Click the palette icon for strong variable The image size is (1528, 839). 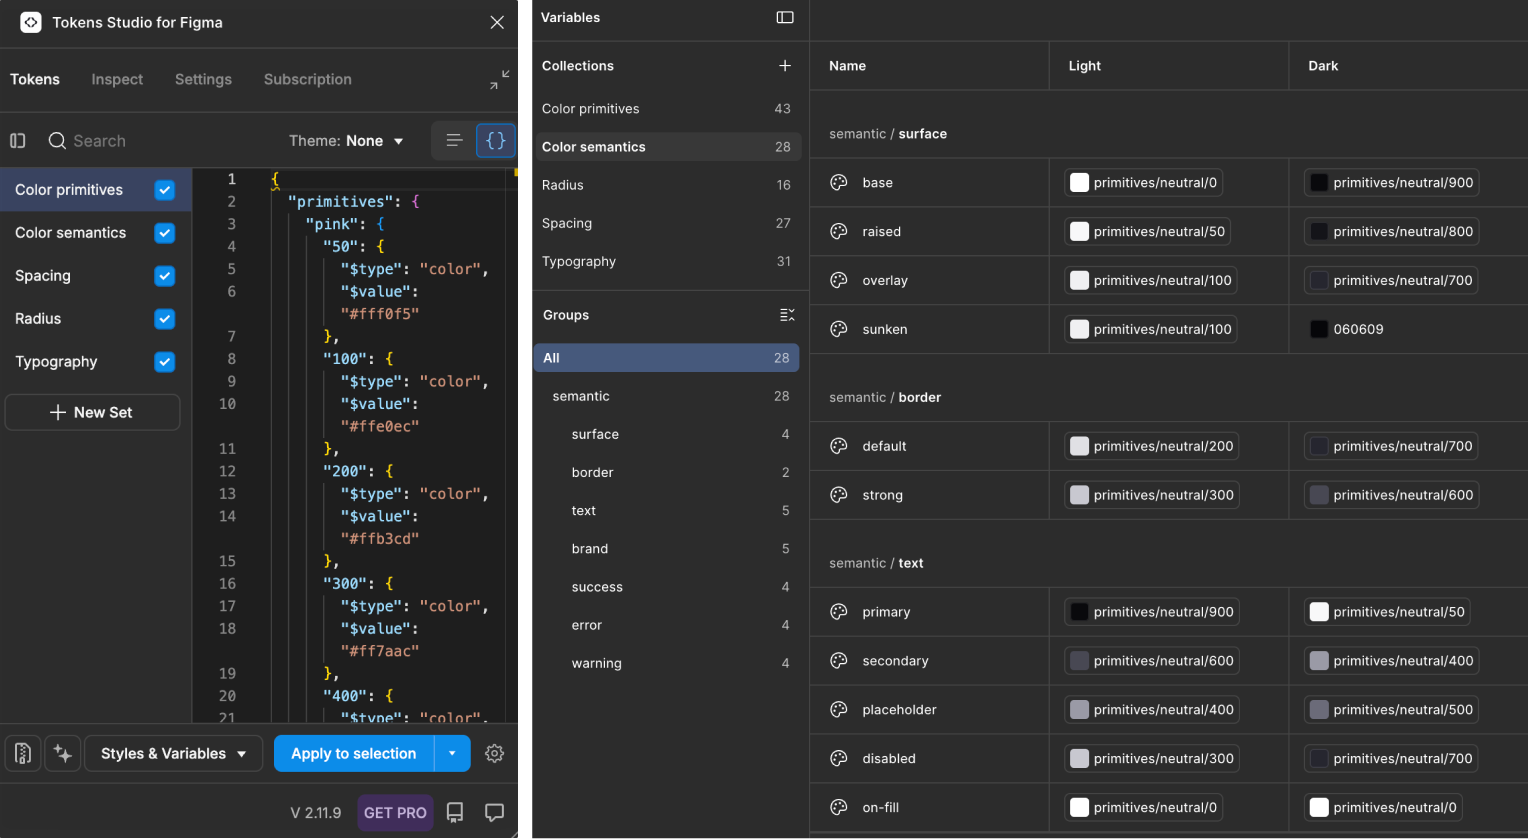point(839,495)
